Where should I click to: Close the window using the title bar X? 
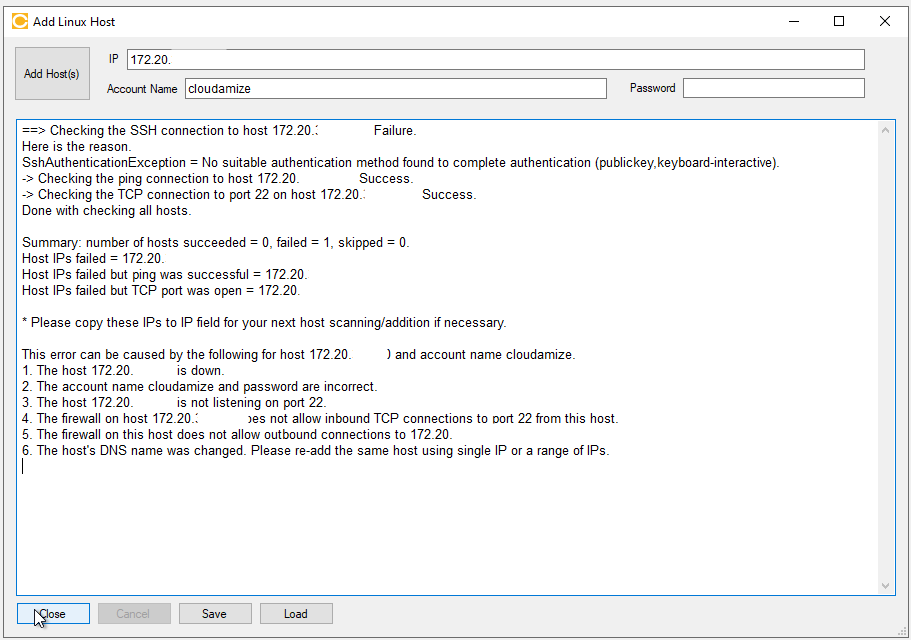[x=885, y=21]
